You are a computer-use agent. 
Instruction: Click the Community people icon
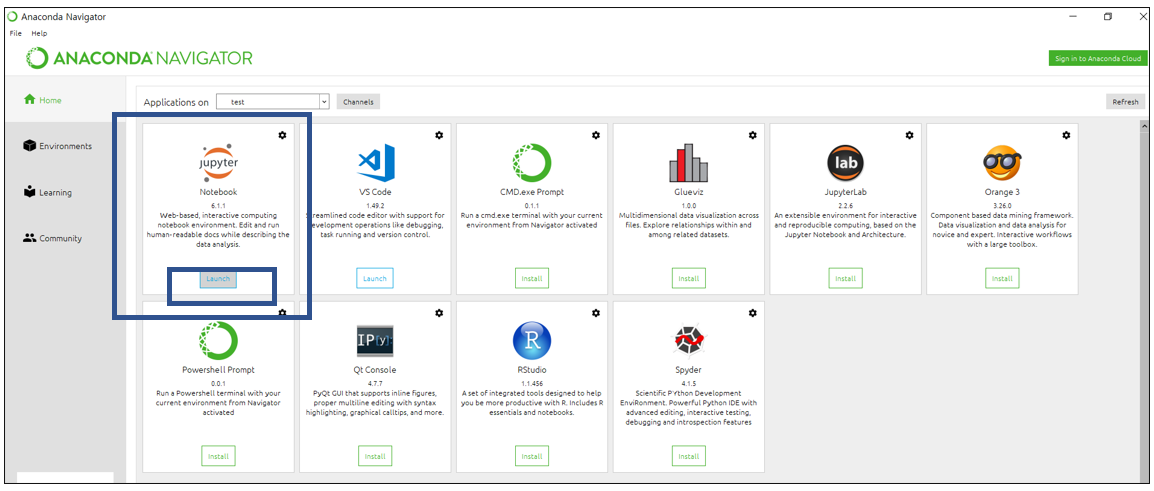pos(29,238)
